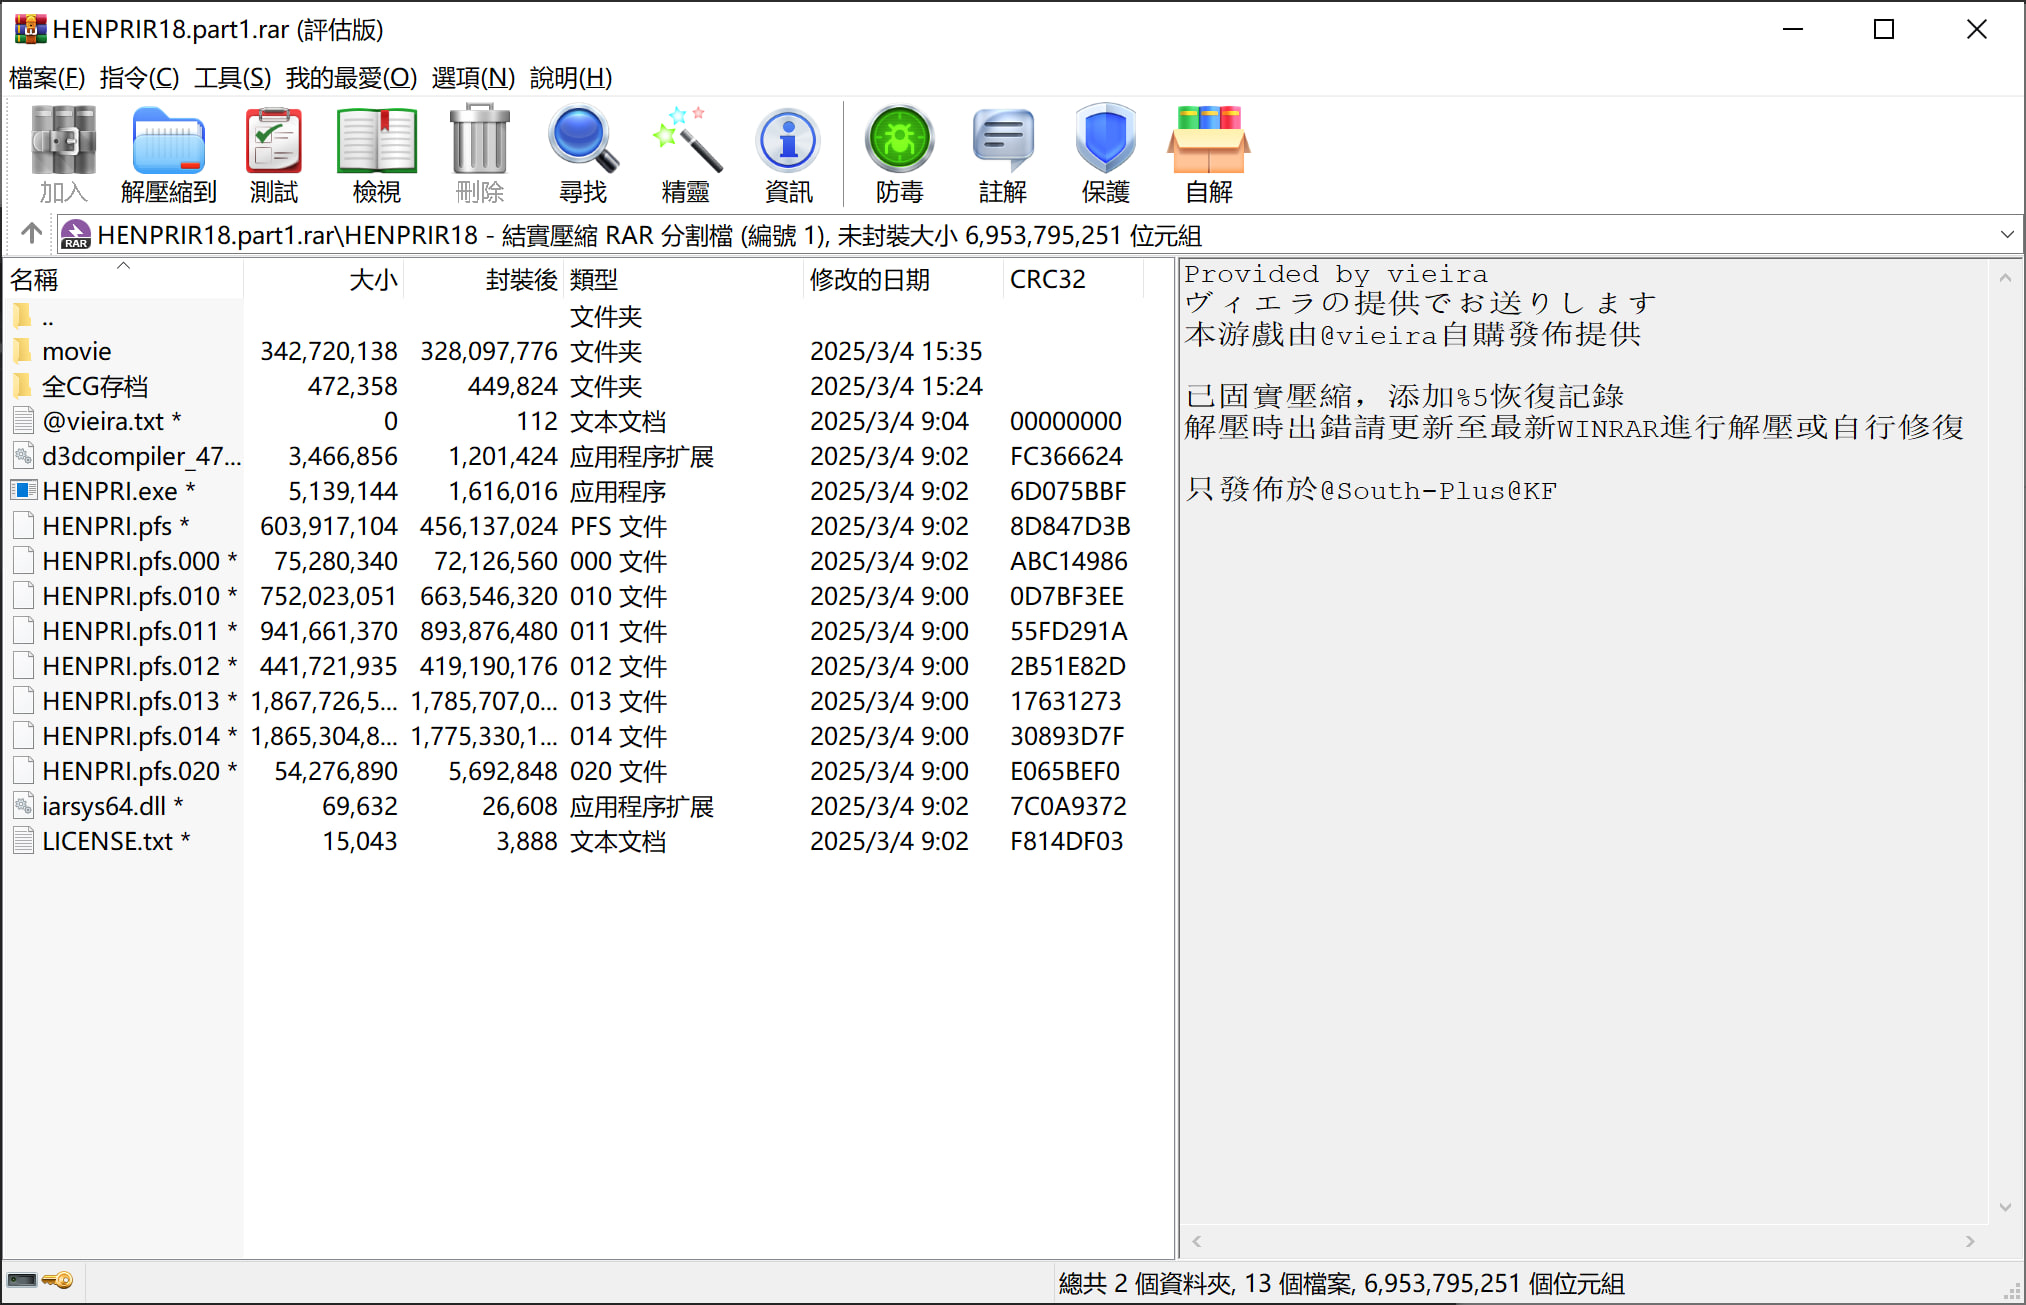Sort the file list by 名稱 column
2026x1305 pixels.
pyautogui.click(x=35, y=280)
